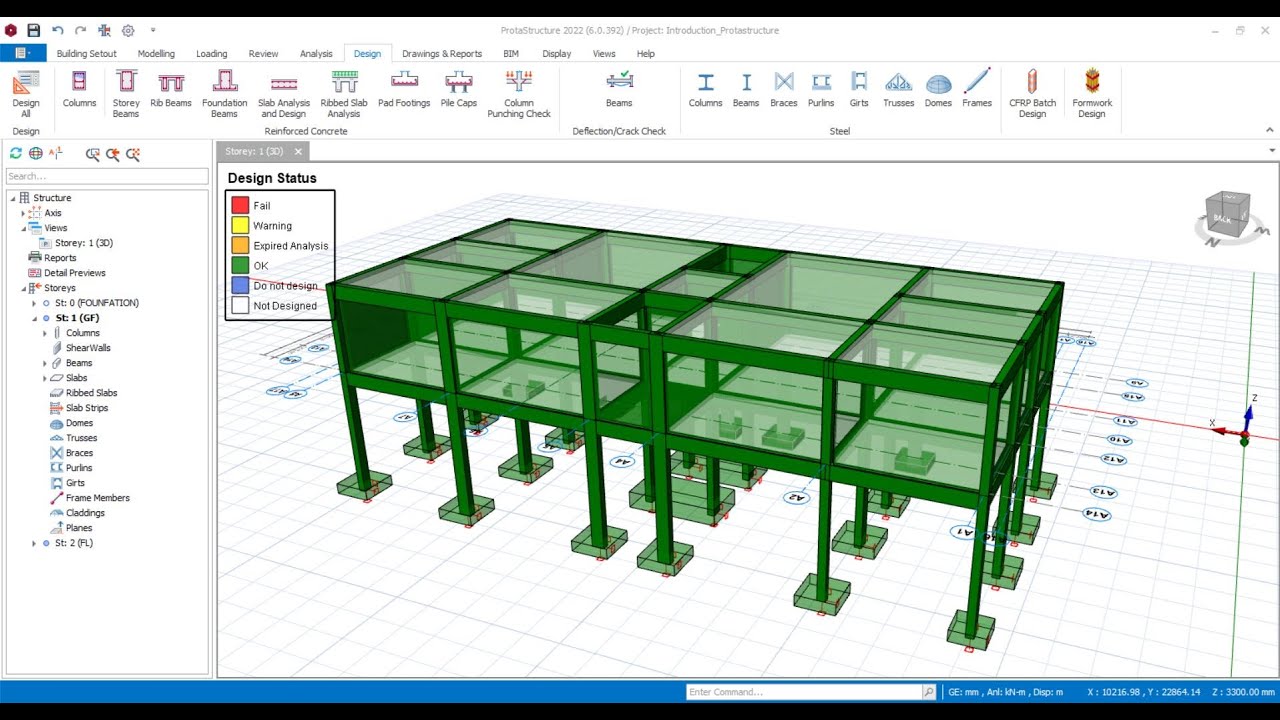
Task: Select Ribbed Slabs tree item
Action: coord(91,393)
